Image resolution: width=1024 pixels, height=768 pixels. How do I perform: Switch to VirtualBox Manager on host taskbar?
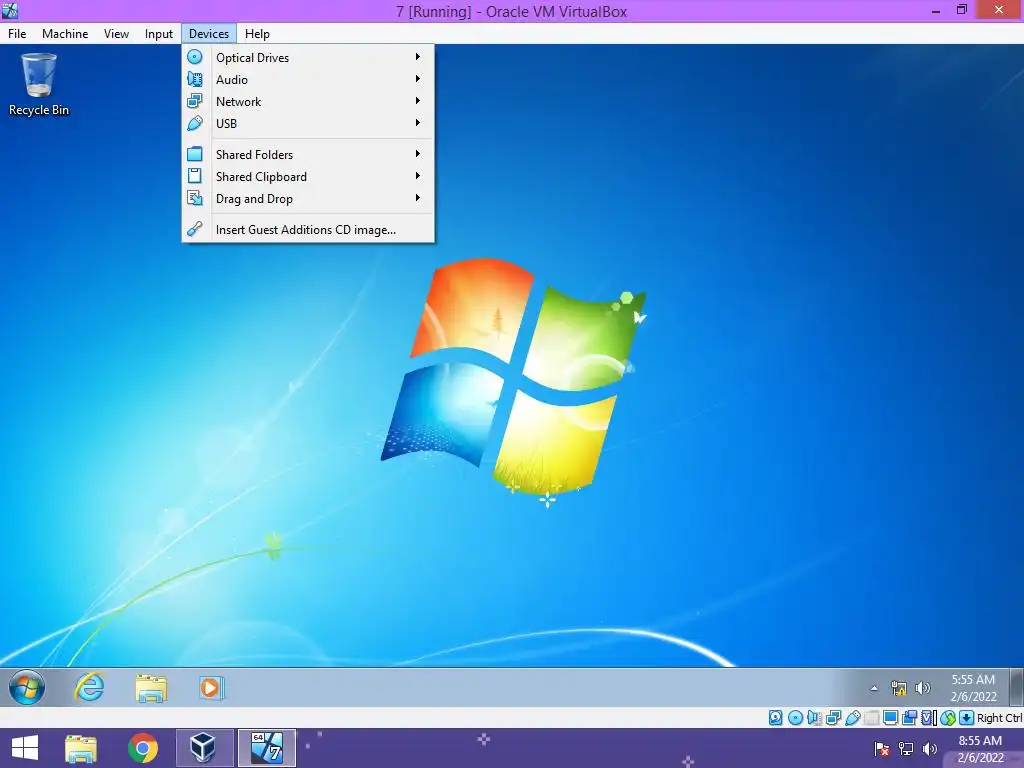tap(204, 748)
